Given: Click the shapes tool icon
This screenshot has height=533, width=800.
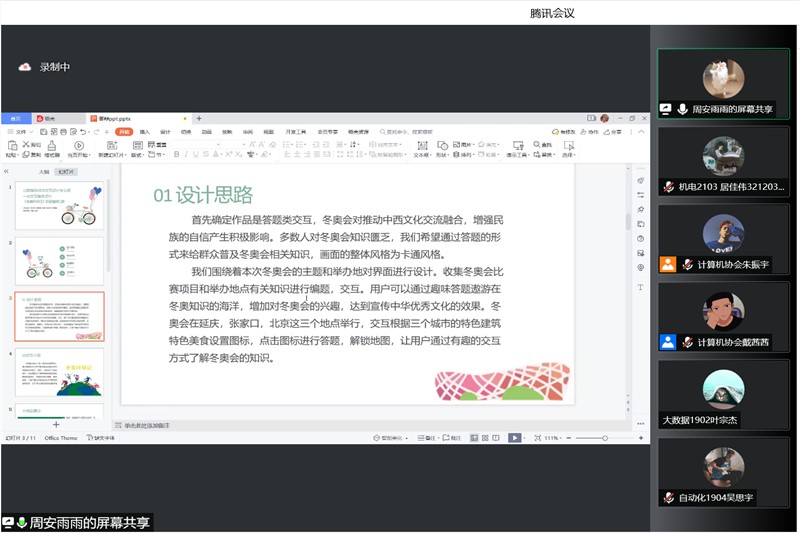Looking at the screenshot, I should click(441, 145).
